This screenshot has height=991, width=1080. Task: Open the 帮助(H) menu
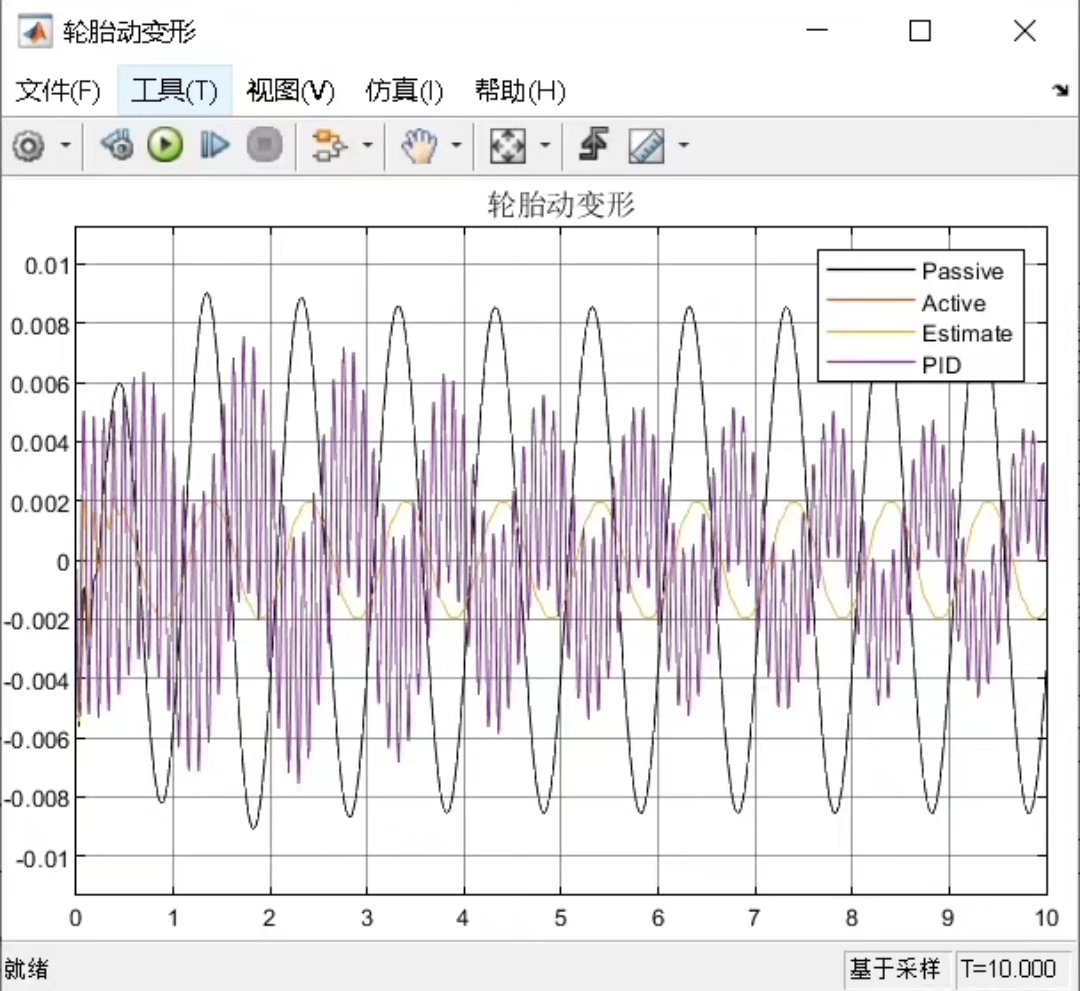[520, 91]
